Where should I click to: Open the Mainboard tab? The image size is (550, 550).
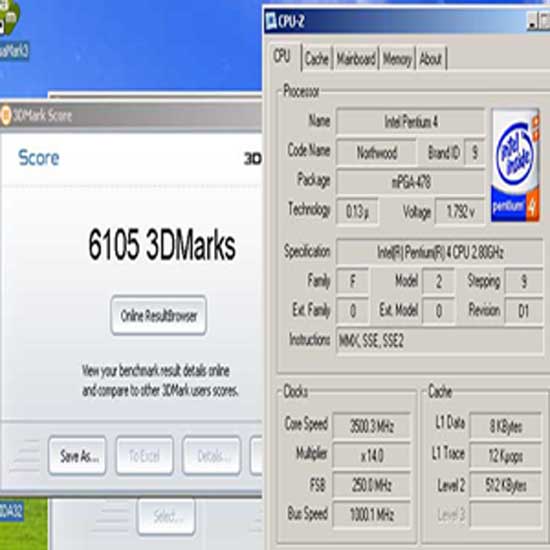(356, 59)
